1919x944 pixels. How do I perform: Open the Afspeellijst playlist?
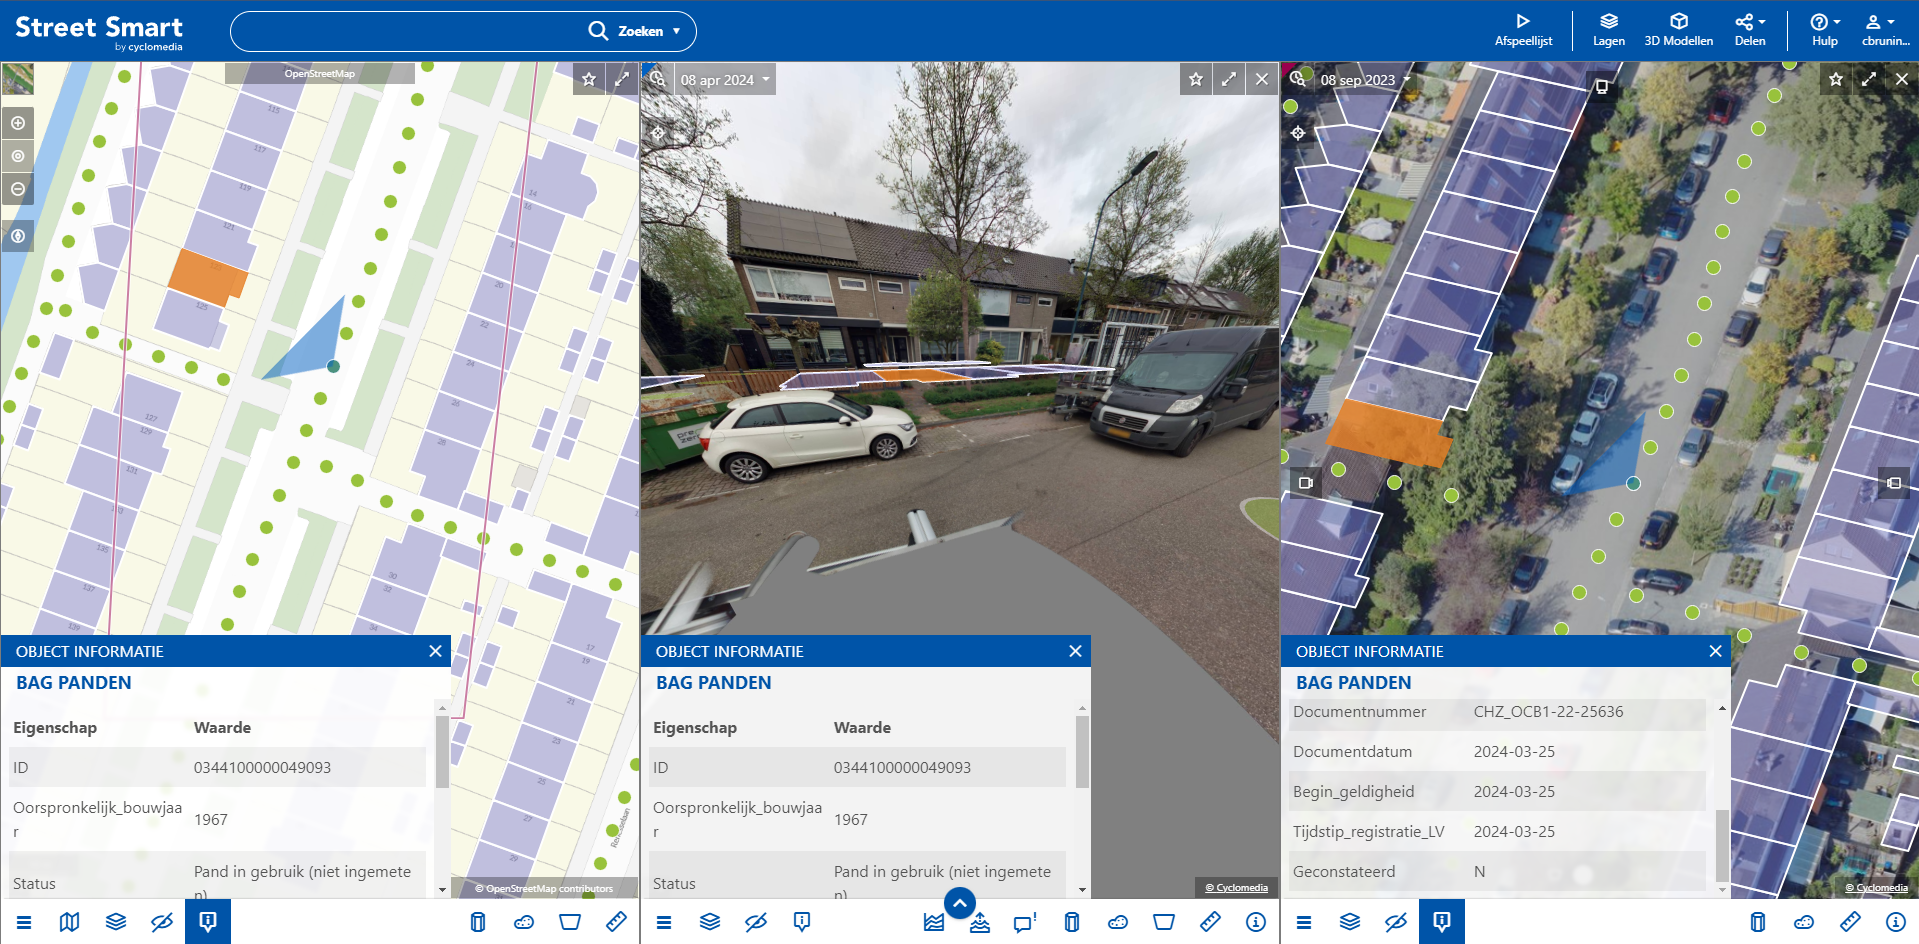tap(1523, 30)
